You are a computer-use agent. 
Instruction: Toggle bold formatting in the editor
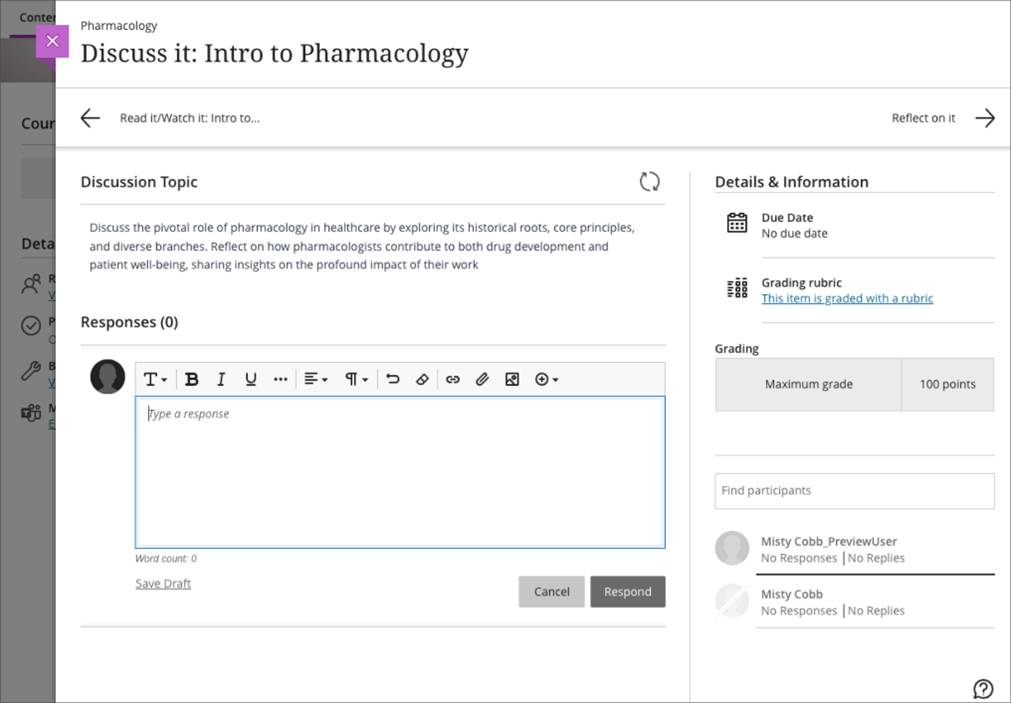[x=192, y=379]
